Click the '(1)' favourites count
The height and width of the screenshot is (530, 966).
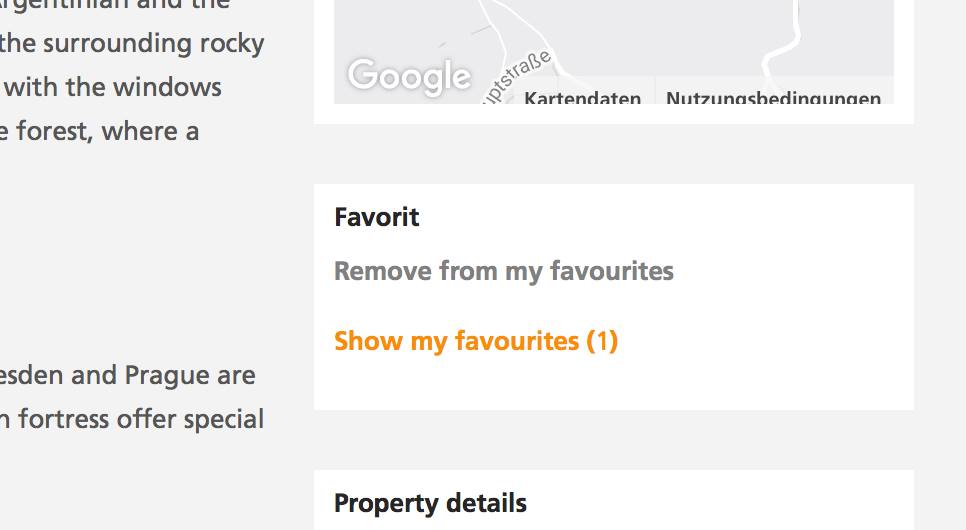[602, 341]
